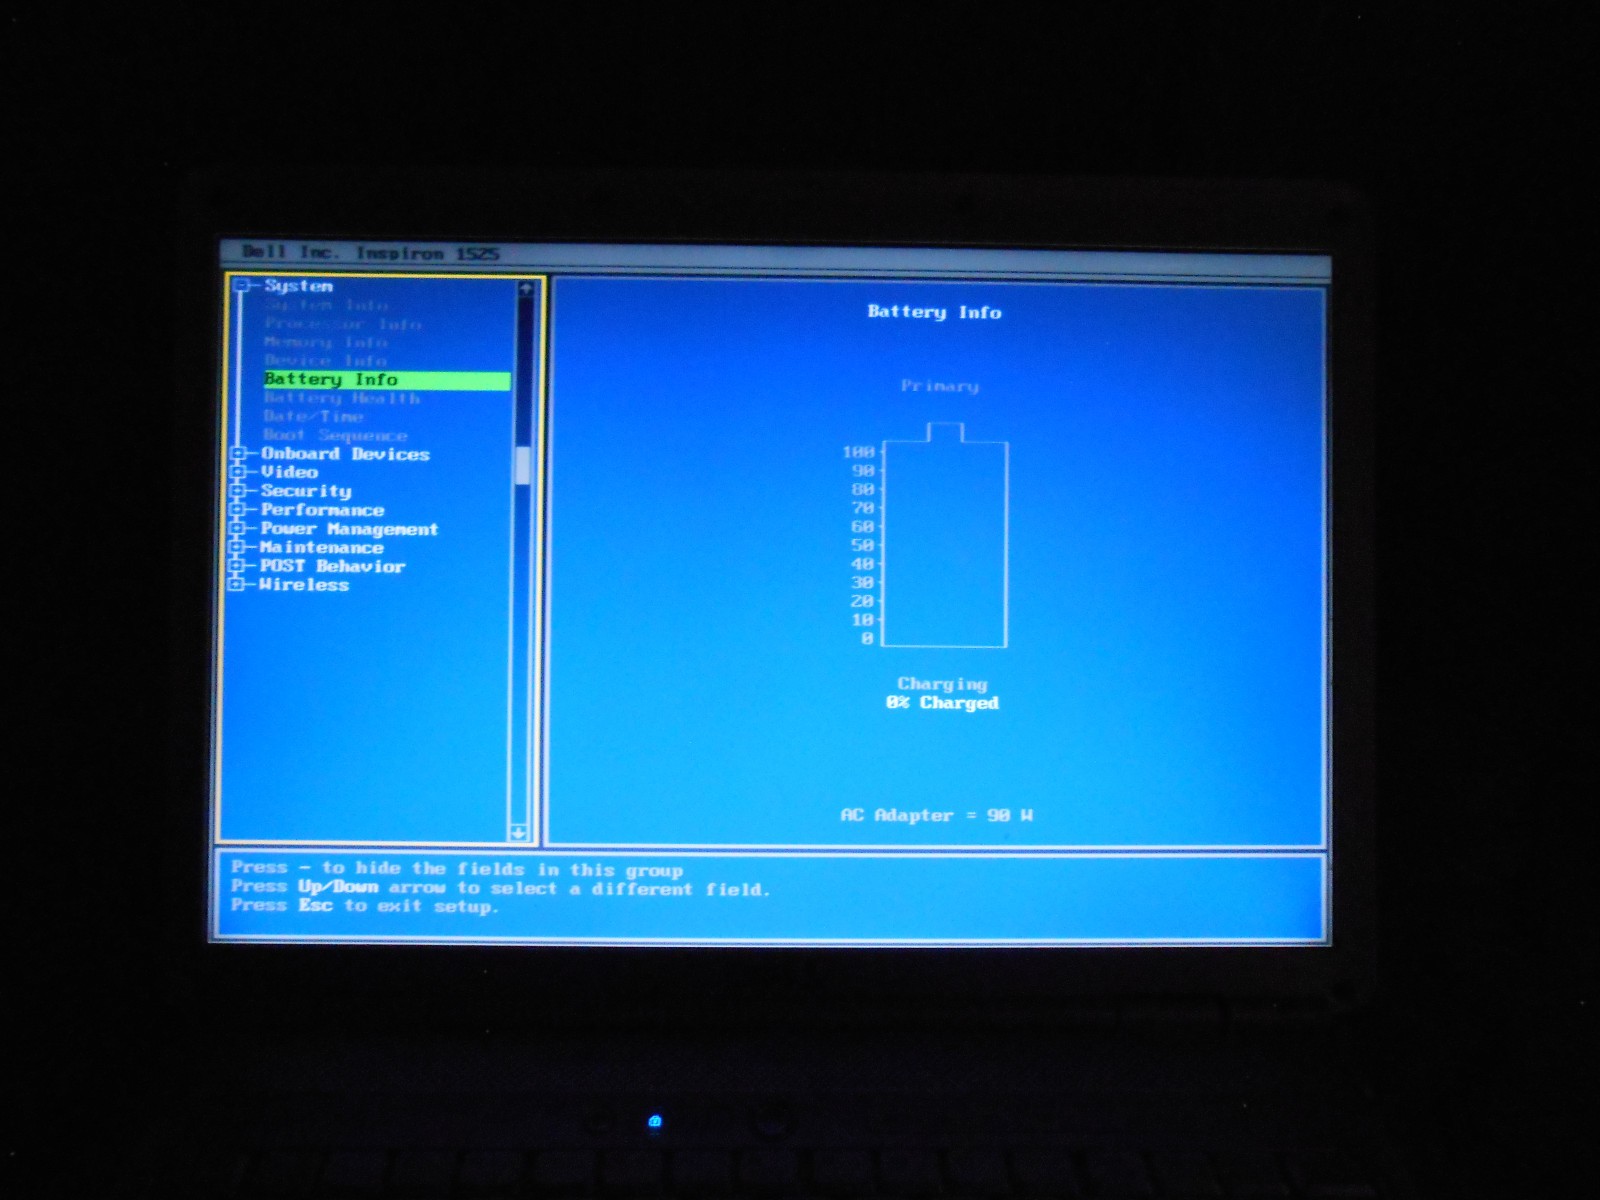Select the Maintenance label
Viewport: 1600px width, 1200px height.
[x=321, y=547]
